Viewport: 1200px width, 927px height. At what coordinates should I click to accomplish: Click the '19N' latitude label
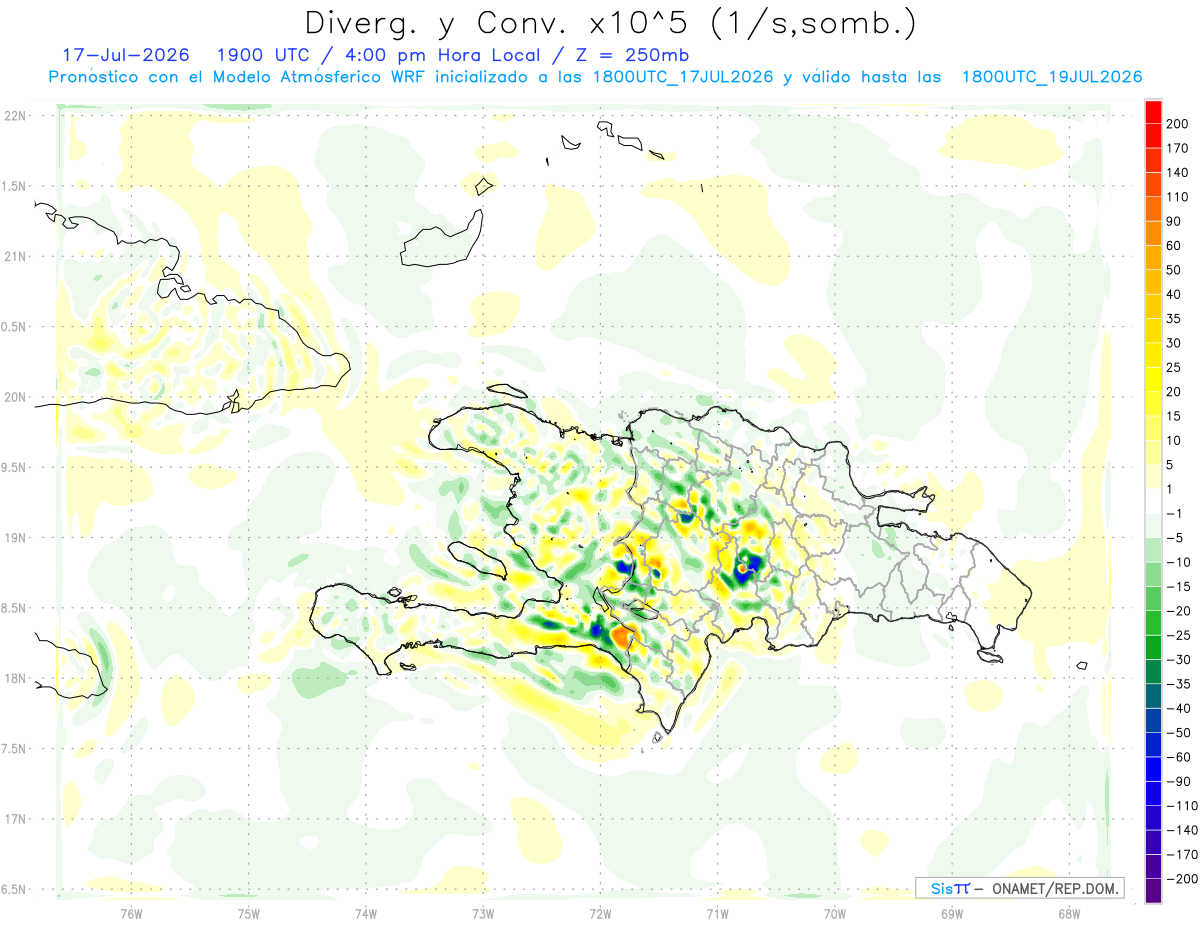tap(15, 538)
